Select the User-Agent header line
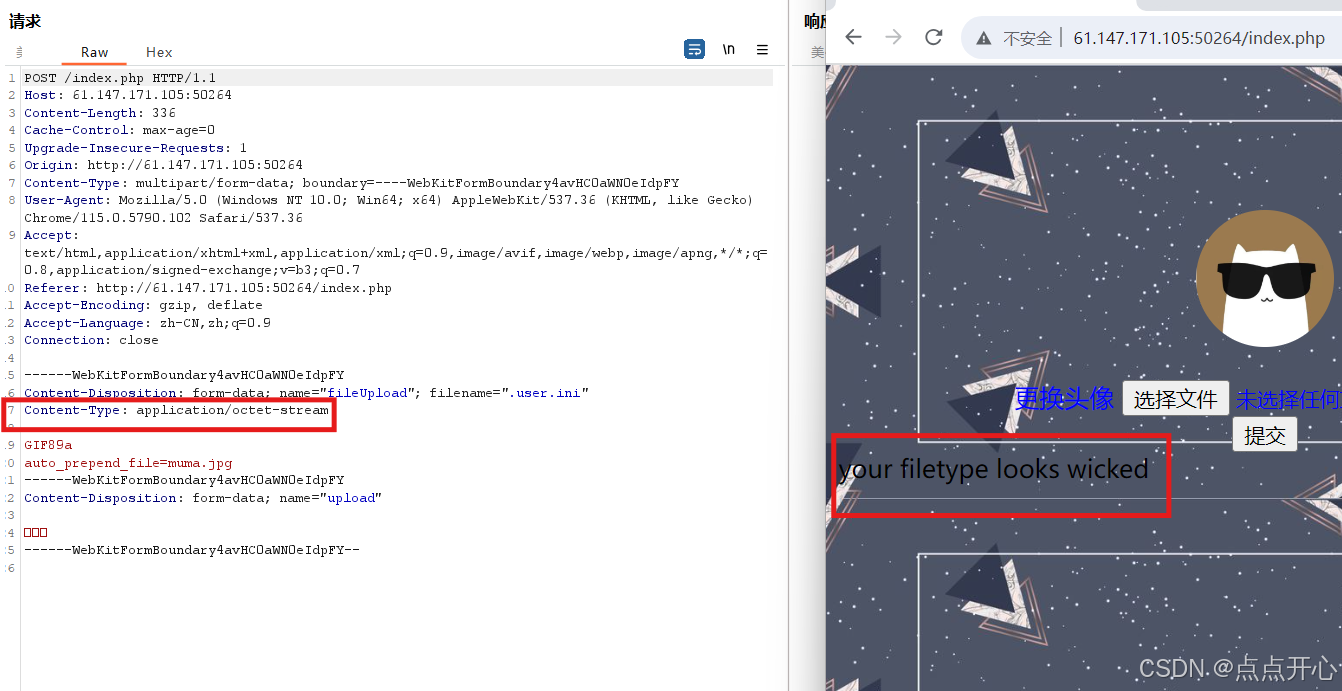Screen dimensions: 1342x691 [388, 209]
